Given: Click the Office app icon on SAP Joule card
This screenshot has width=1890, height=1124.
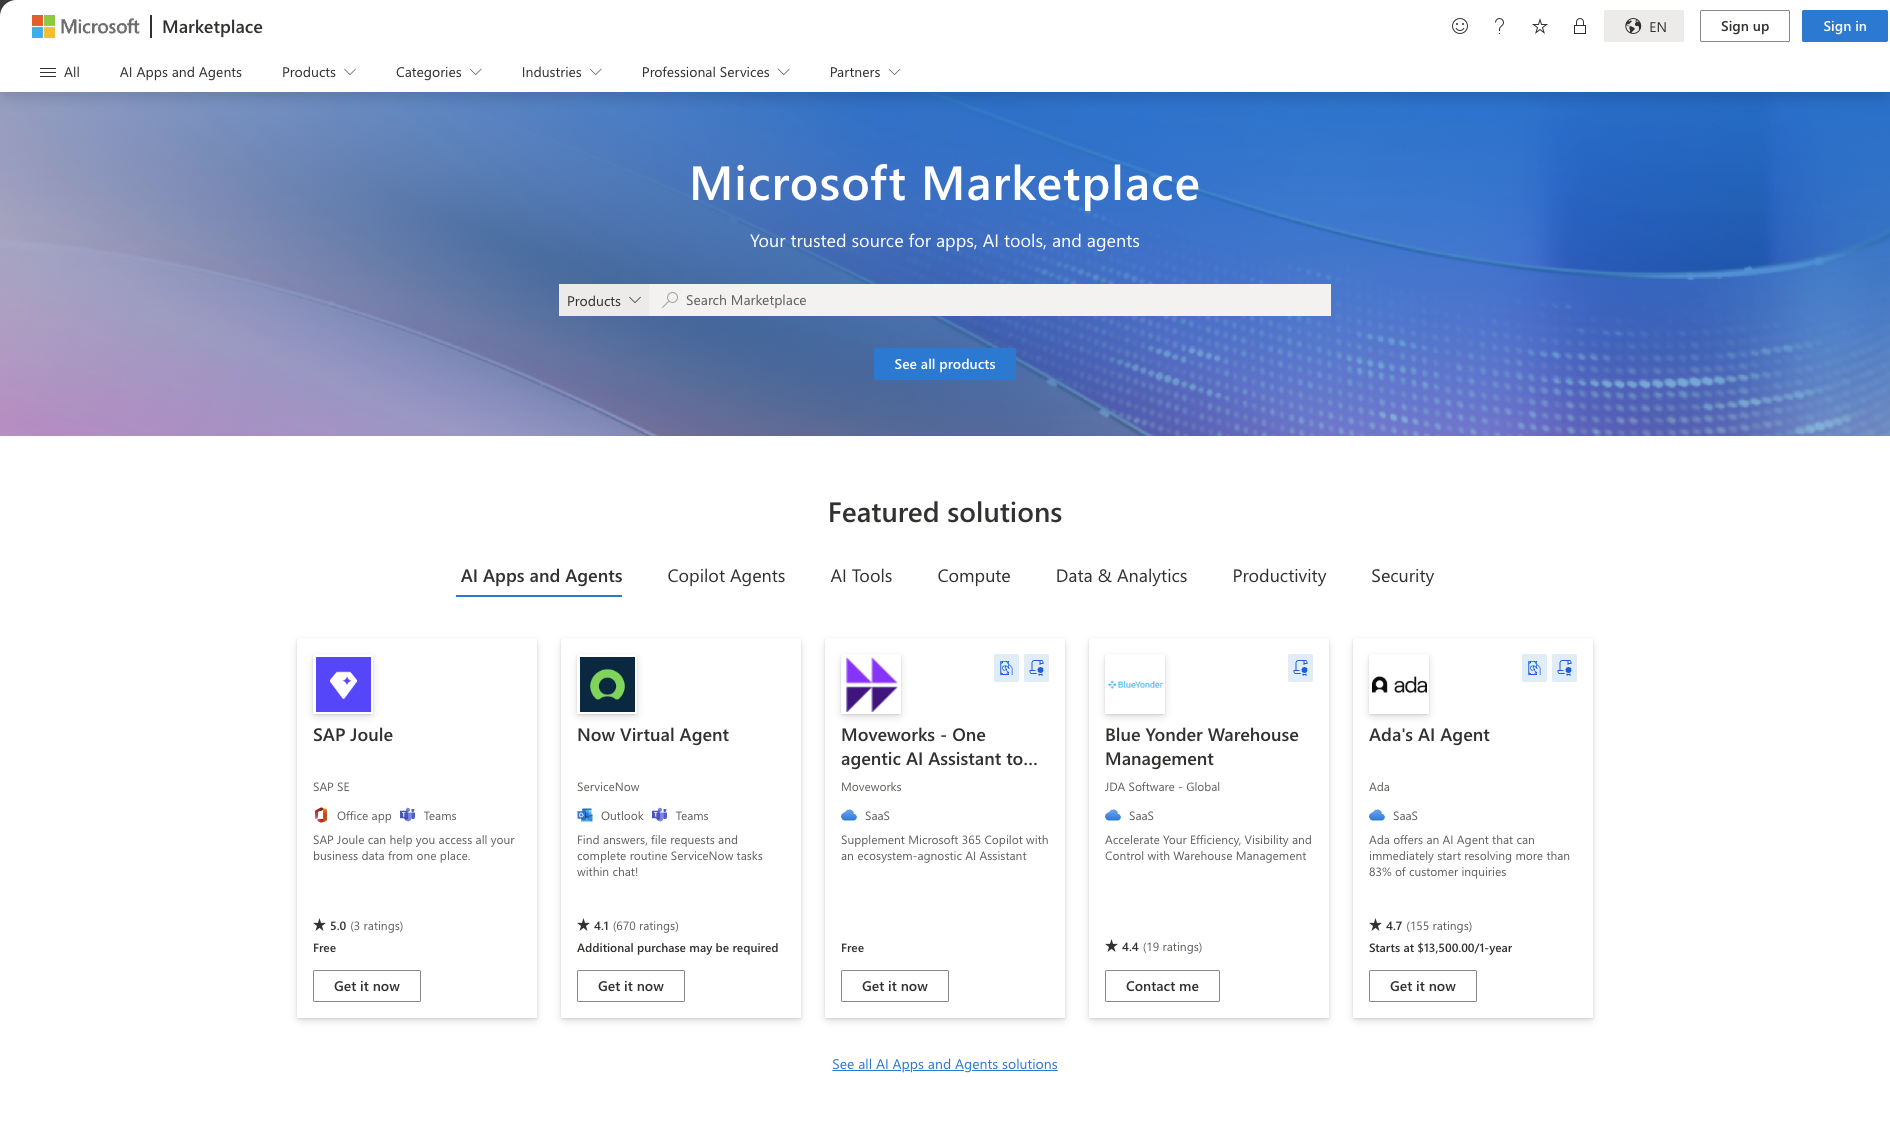Looking at the screenshot, I should click(321, 815).
